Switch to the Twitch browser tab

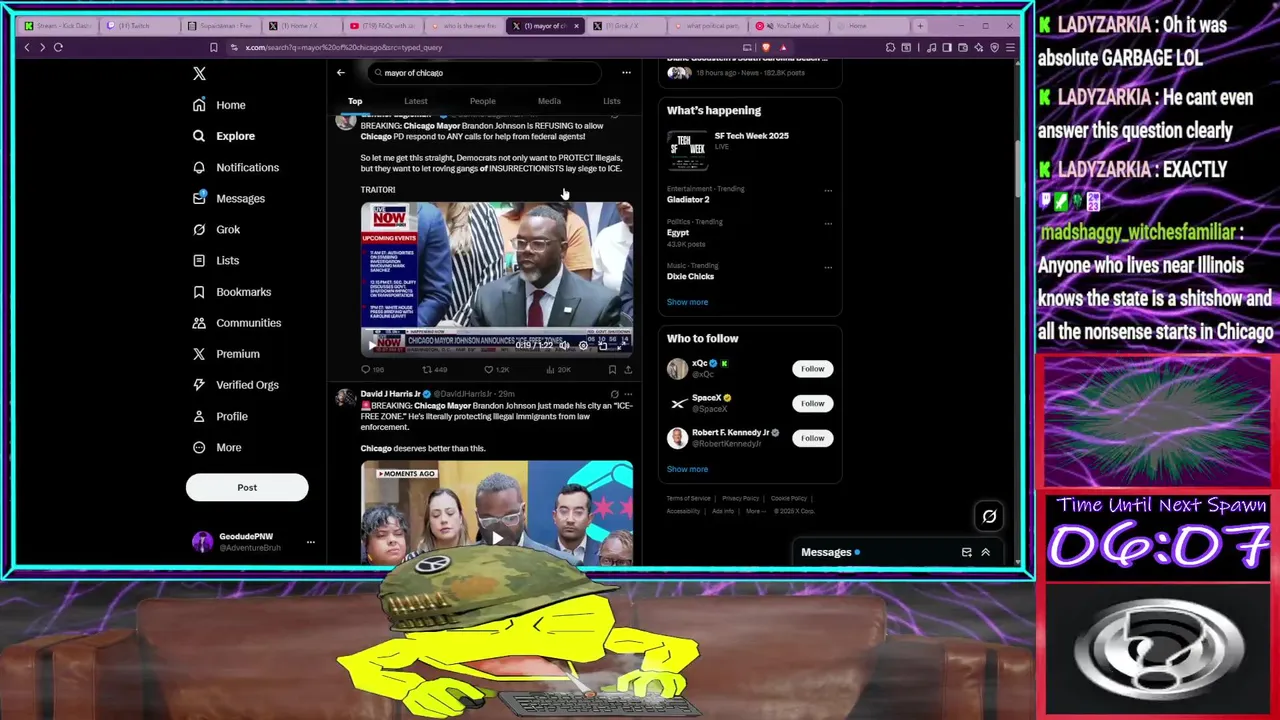140,26
